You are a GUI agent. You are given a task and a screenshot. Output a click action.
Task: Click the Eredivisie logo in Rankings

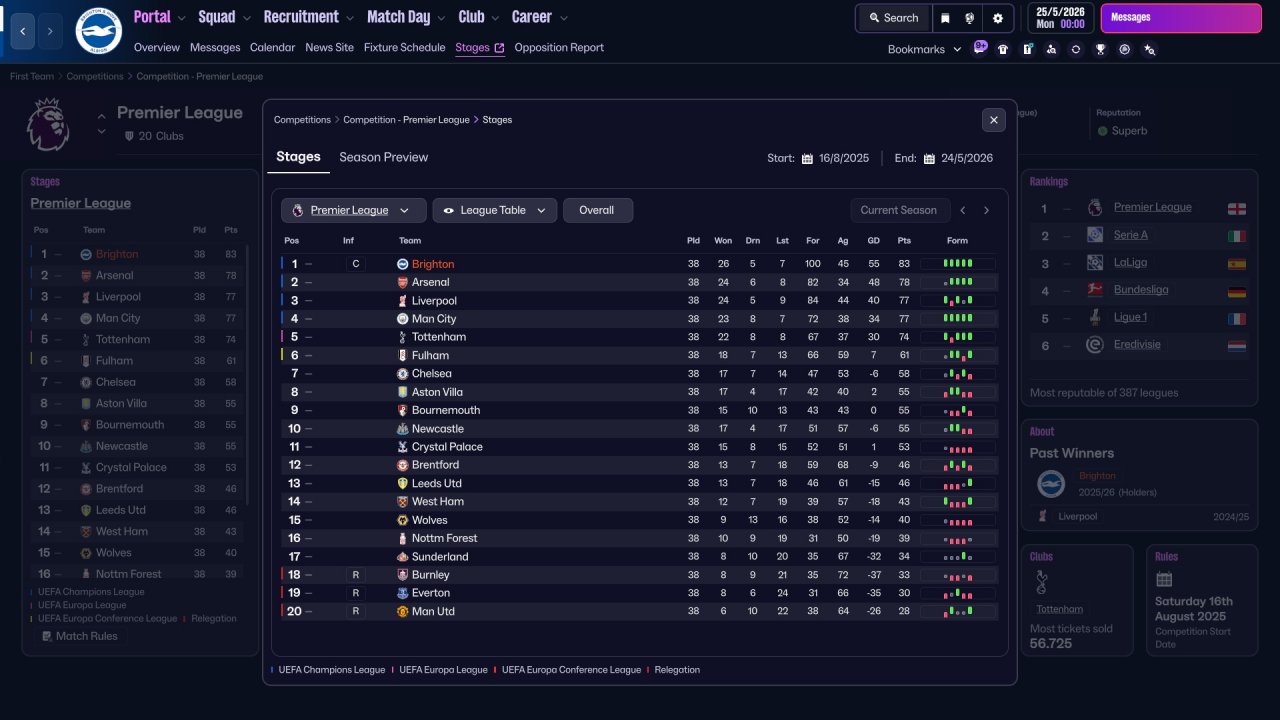click(x=1095, y=345)
